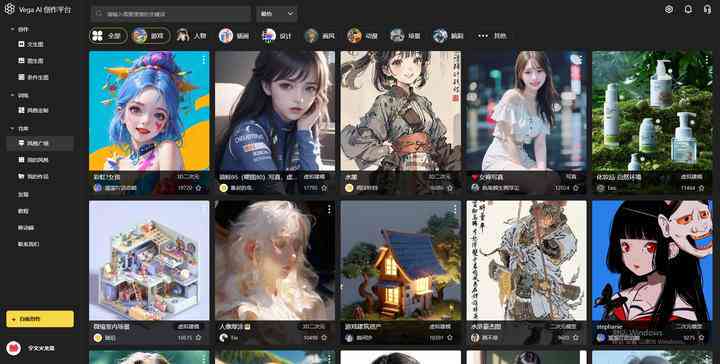The height and width of the screenshot is (364, 720).
Task: Open the sort dropdown beside the search box
Action: coord(277,14)
